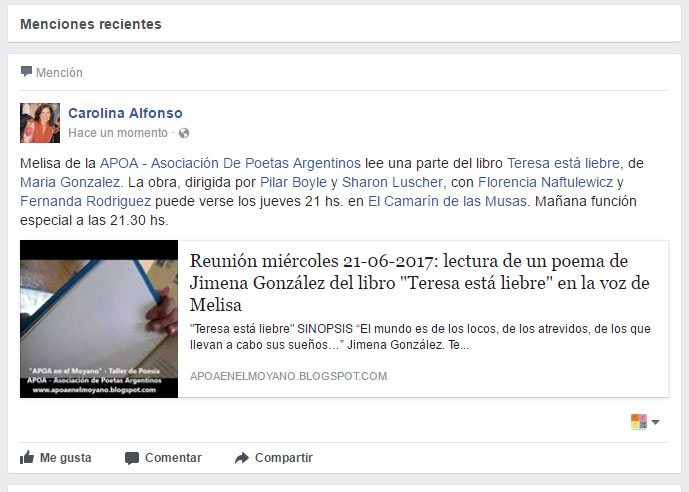The height and width of the screenshot is (492, 689).
Task: Follow the Teresa está liebre link
Action: [x=563, y=163]
